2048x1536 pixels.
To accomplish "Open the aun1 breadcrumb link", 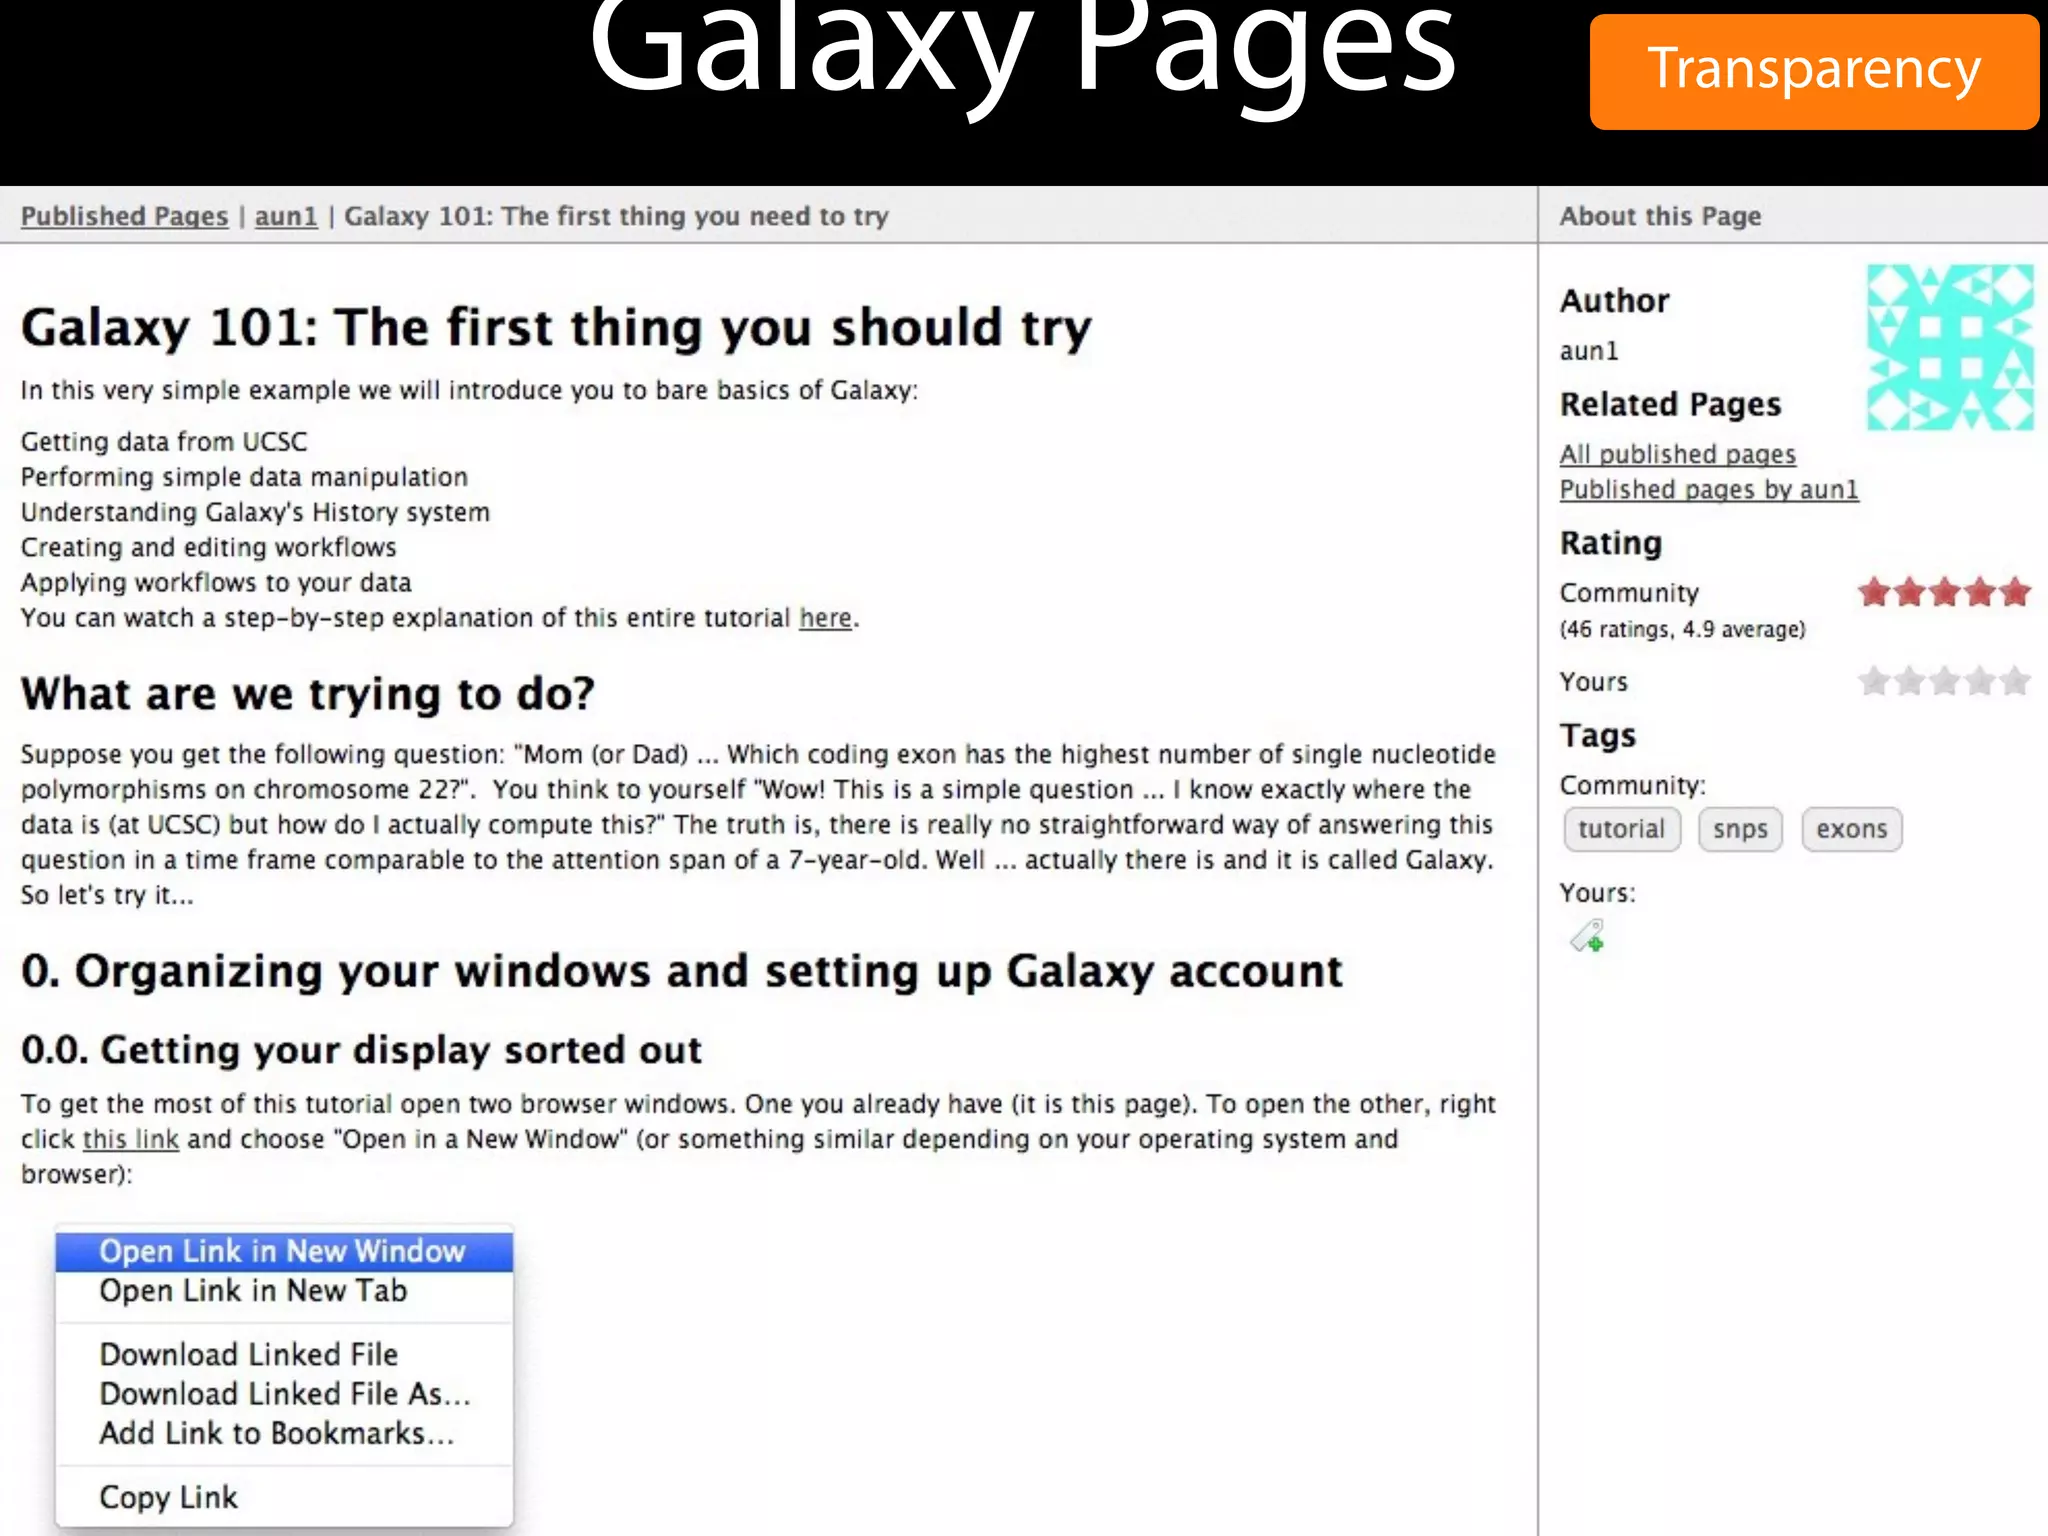I will pyautogui.click(x=286, y=216).
